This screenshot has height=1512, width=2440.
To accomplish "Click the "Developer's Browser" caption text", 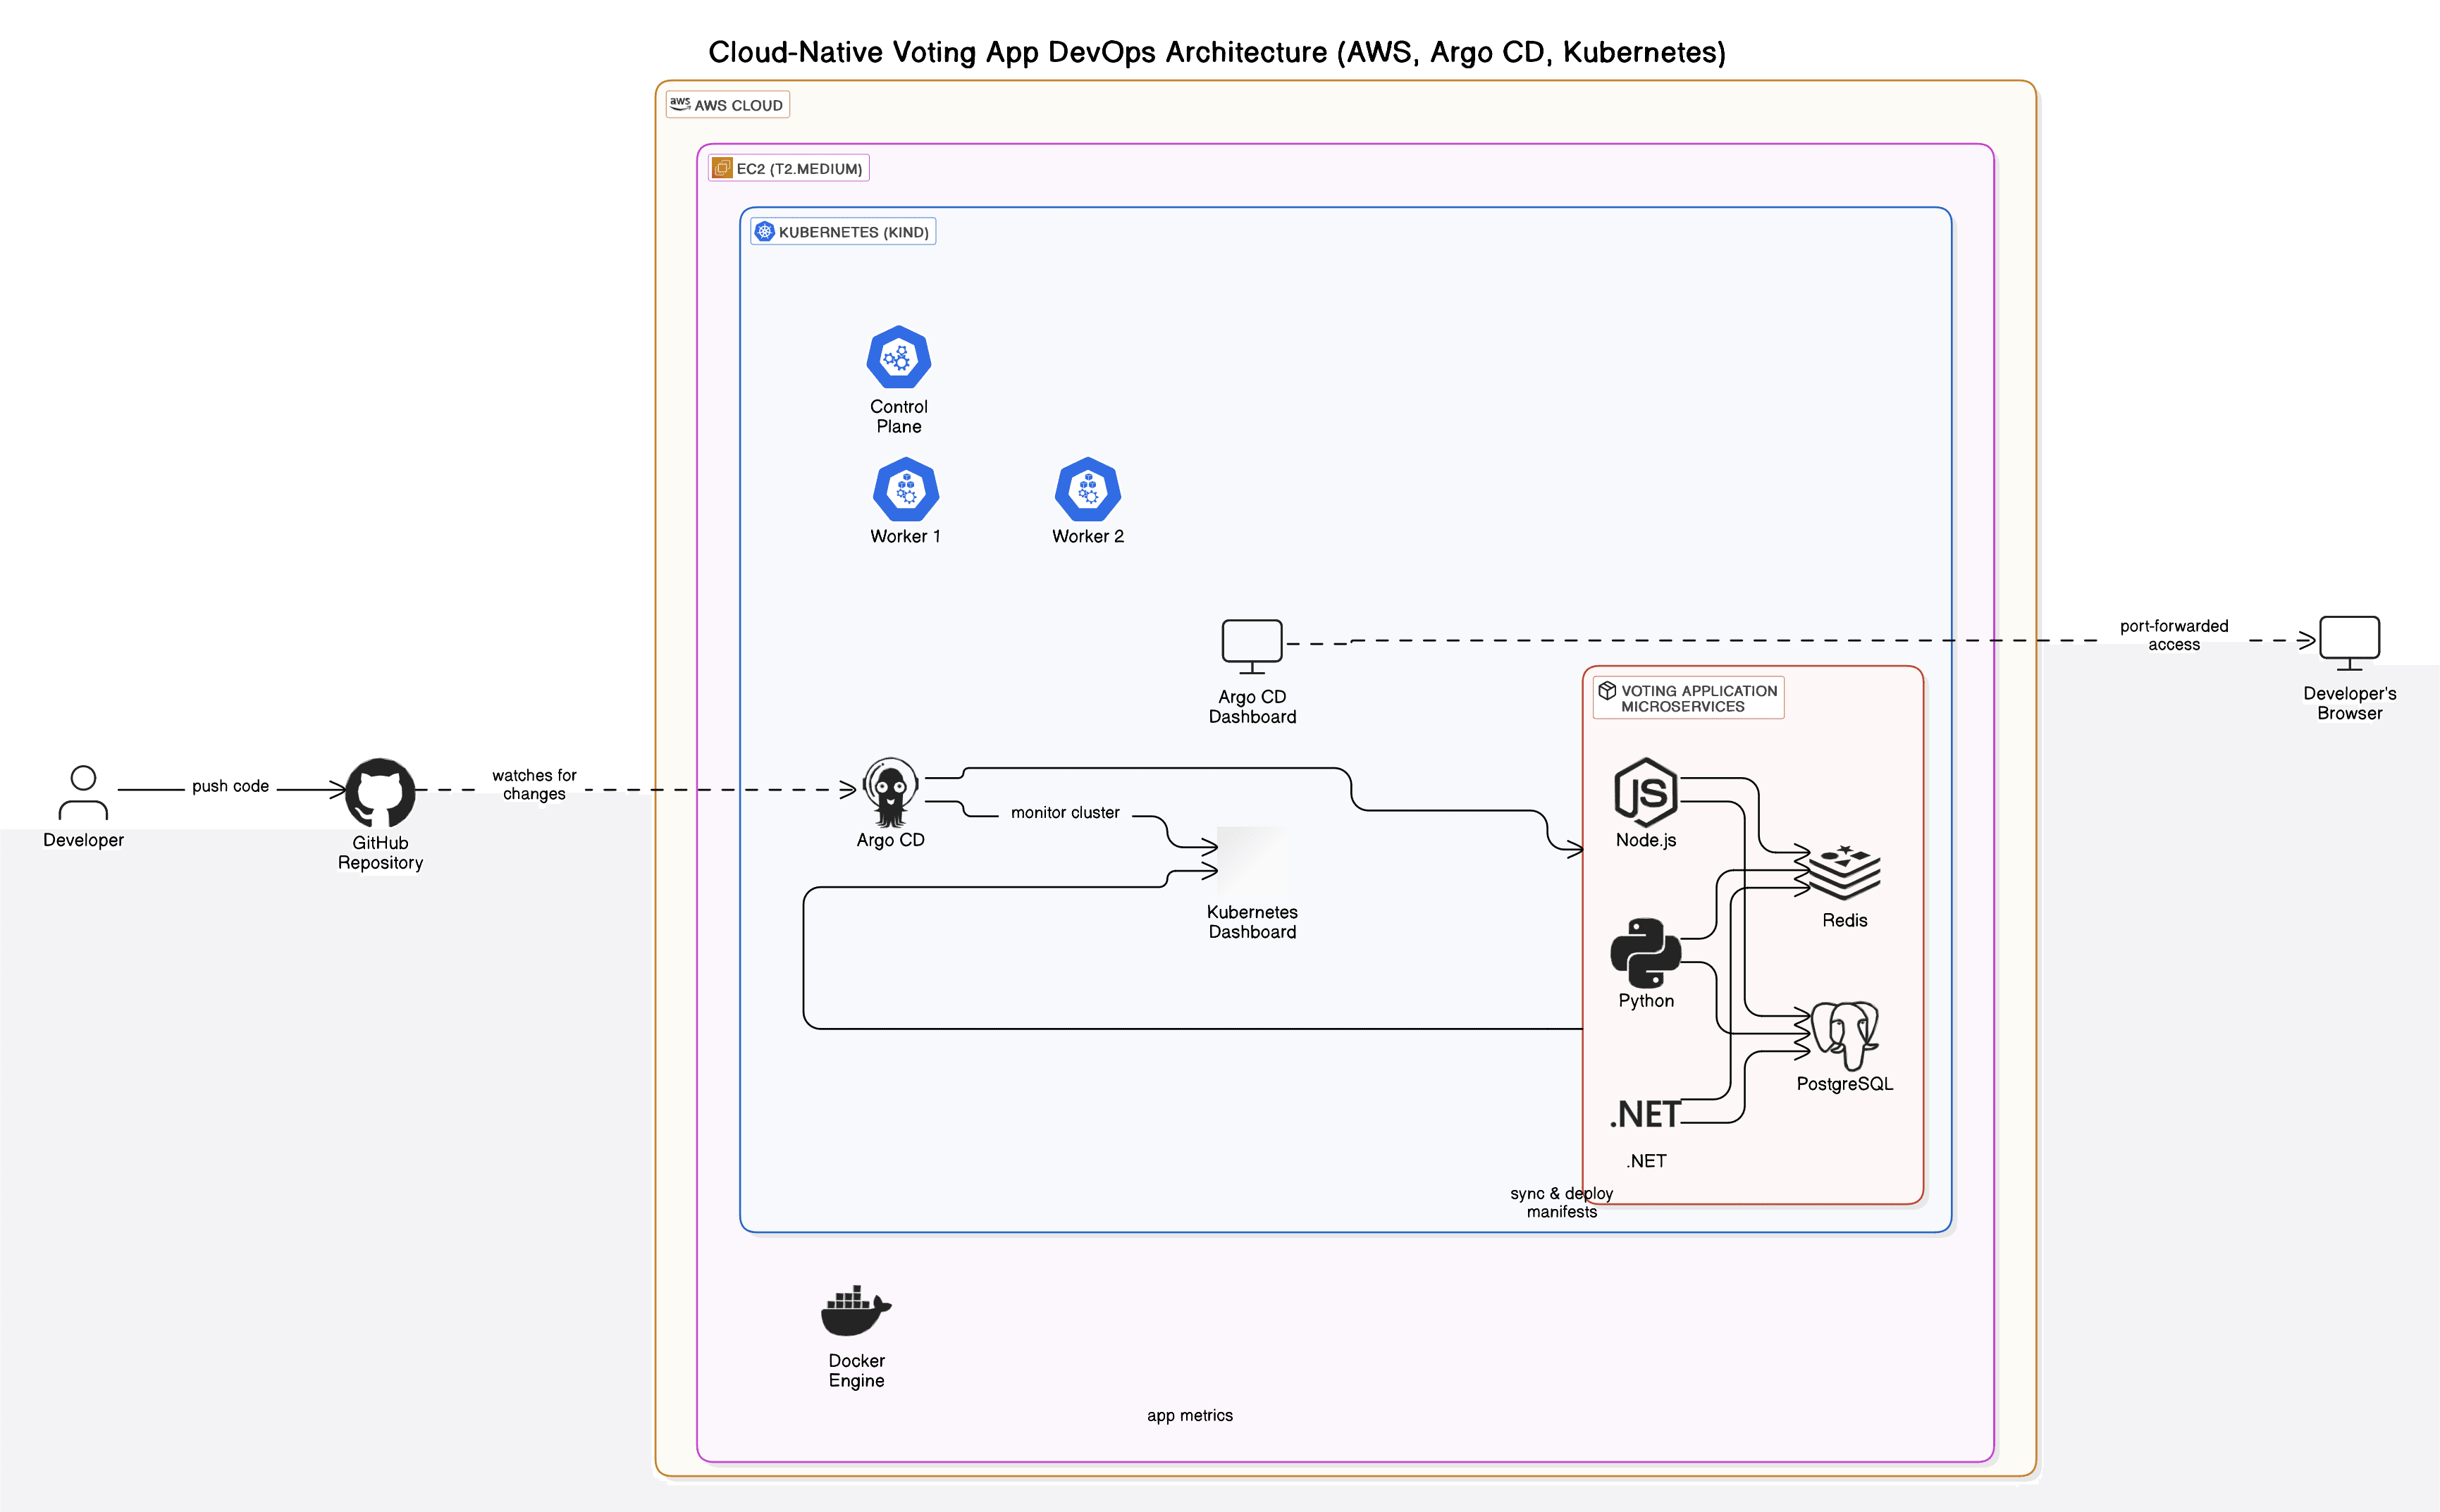I will [2349, 703].
